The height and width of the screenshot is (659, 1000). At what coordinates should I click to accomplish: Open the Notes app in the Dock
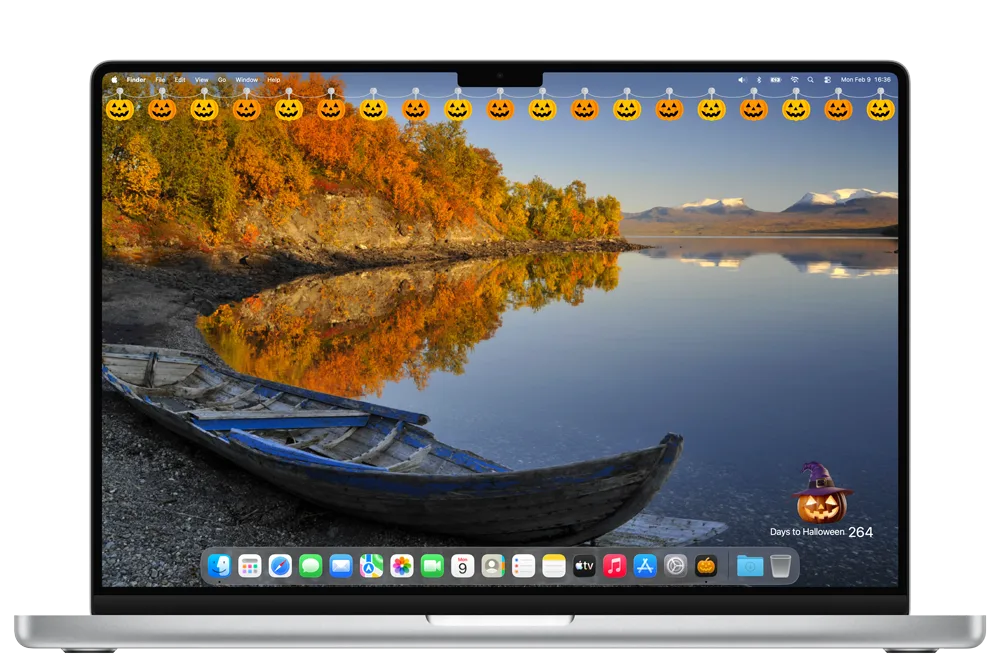554,566
